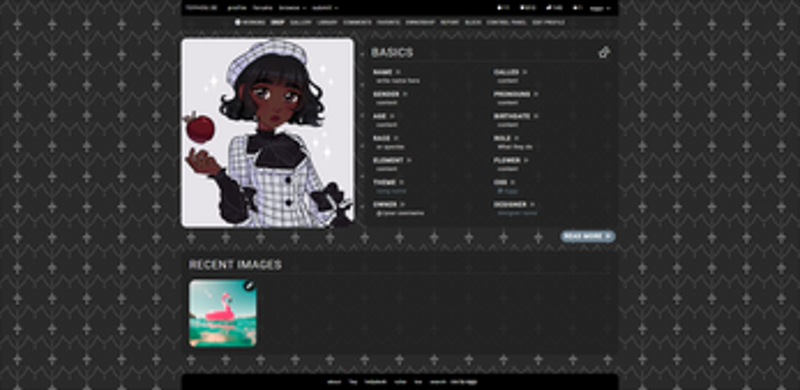Image resolution: width=800 pixels, height=390 pixels.
Task: Click the BLOCK option
Action: (x=473, y=22)
